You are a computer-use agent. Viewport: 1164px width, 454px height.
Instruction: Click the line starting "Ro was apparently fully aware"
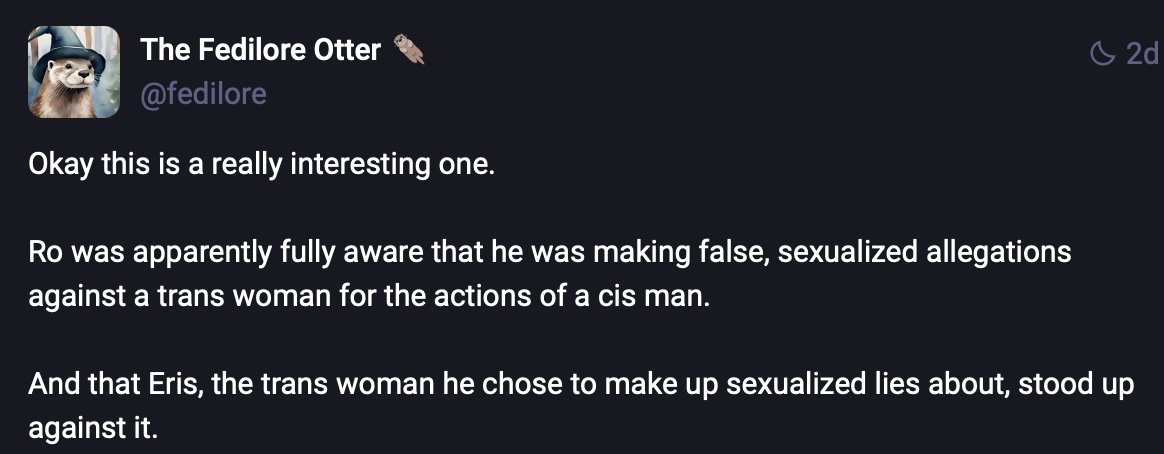coord(550,252)
